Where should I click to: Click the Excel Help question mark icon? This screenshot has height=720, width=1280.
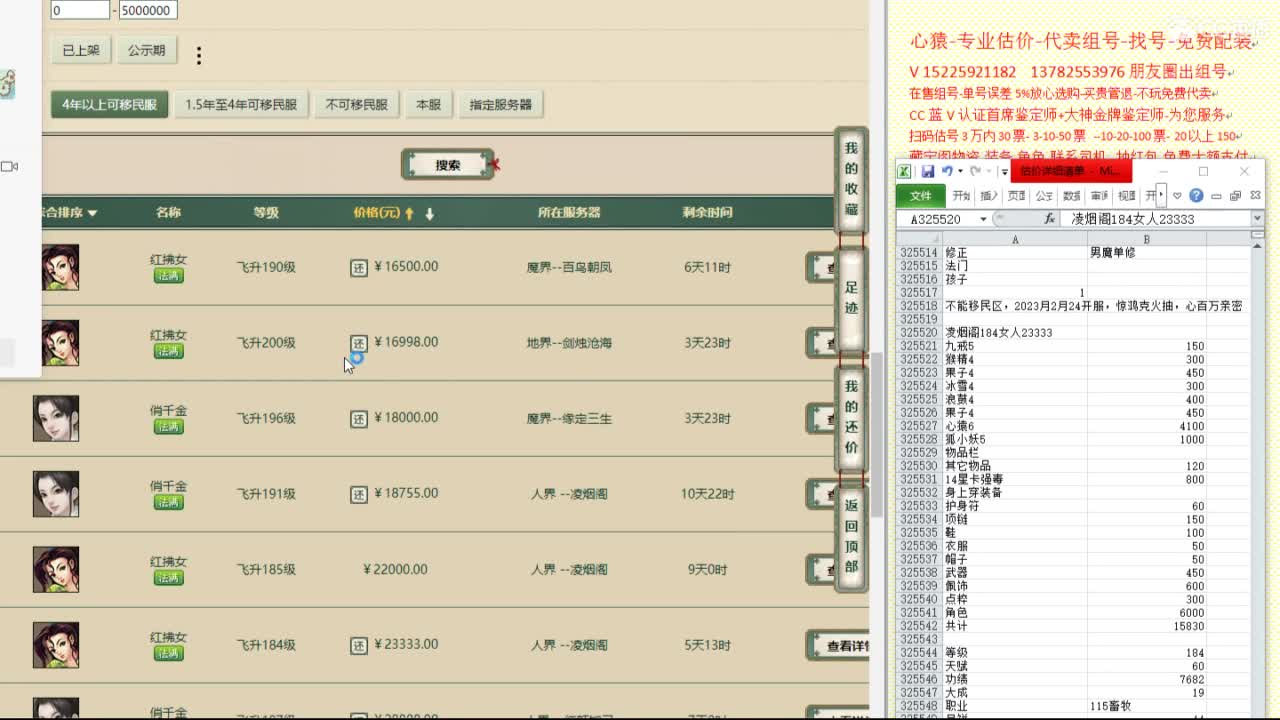point(1197,195)
